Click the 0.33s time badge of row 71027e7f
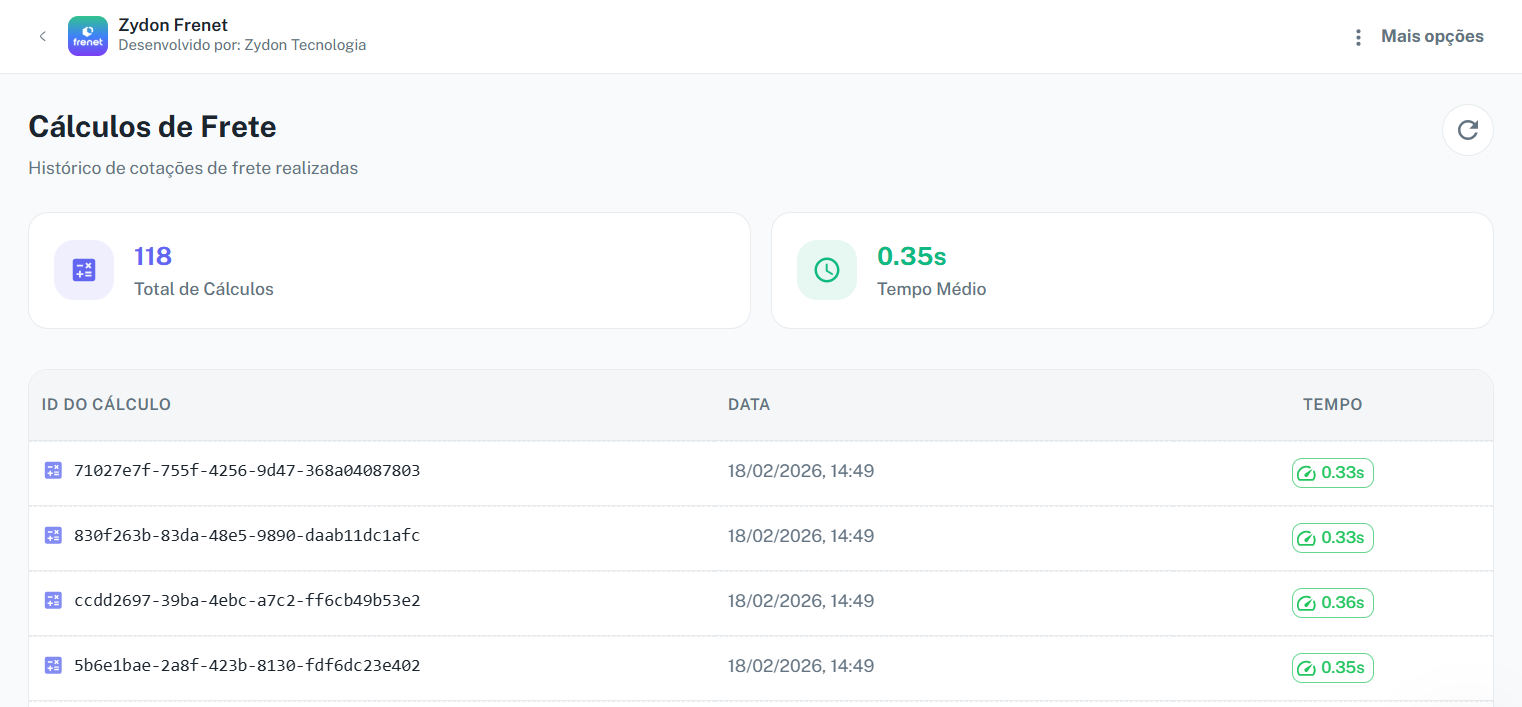 pos(1332,472)
